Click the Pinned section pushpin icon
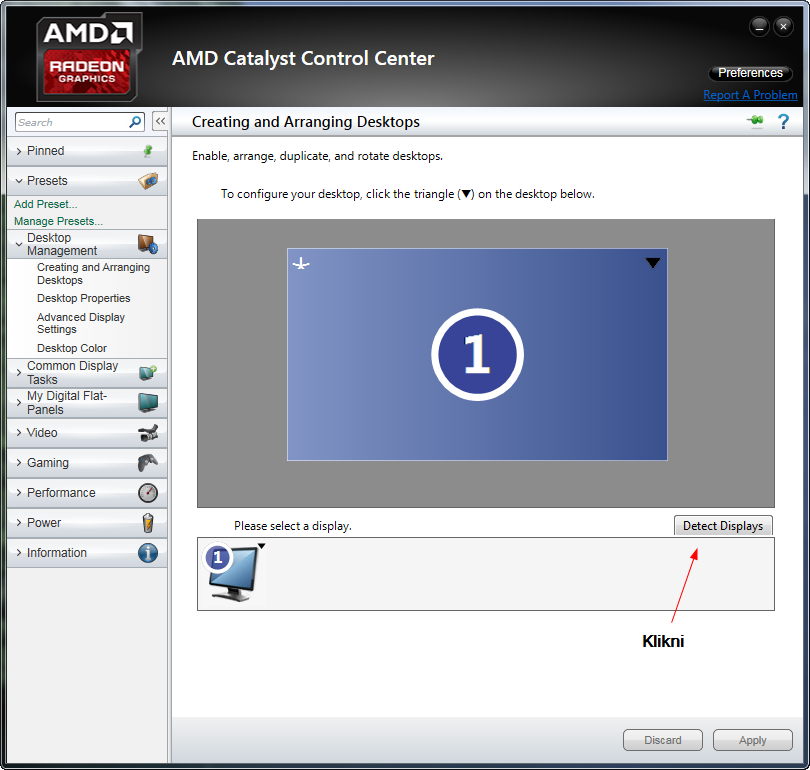The image size is (810, 770). click(148, 151)
